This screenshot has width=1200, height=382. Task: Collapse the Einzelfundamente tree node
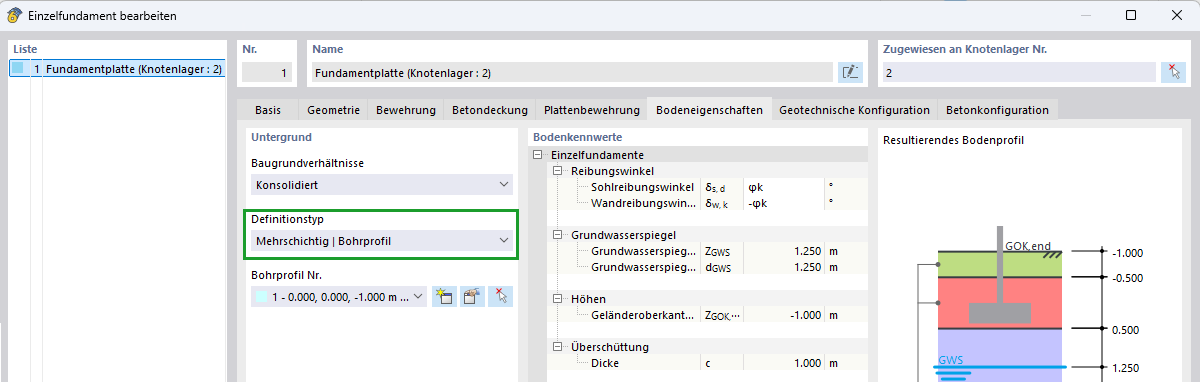pyautogui.click(x=539, y=155)
